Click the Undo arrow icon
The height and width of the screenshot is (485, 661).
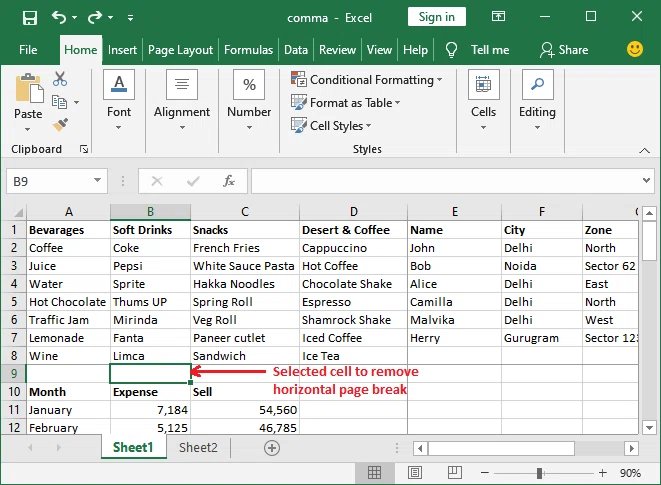point(59,17)
